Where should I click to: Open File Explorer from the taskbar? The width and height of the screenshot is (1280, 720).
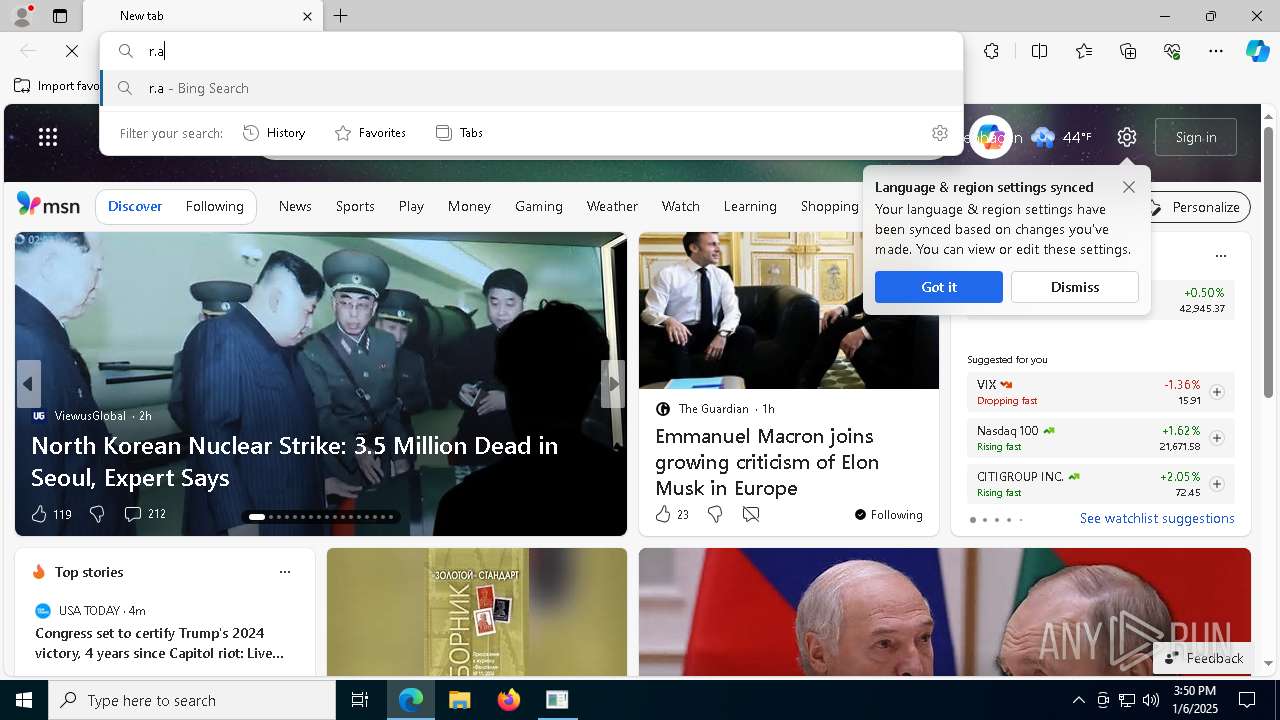tap(460, 700)
